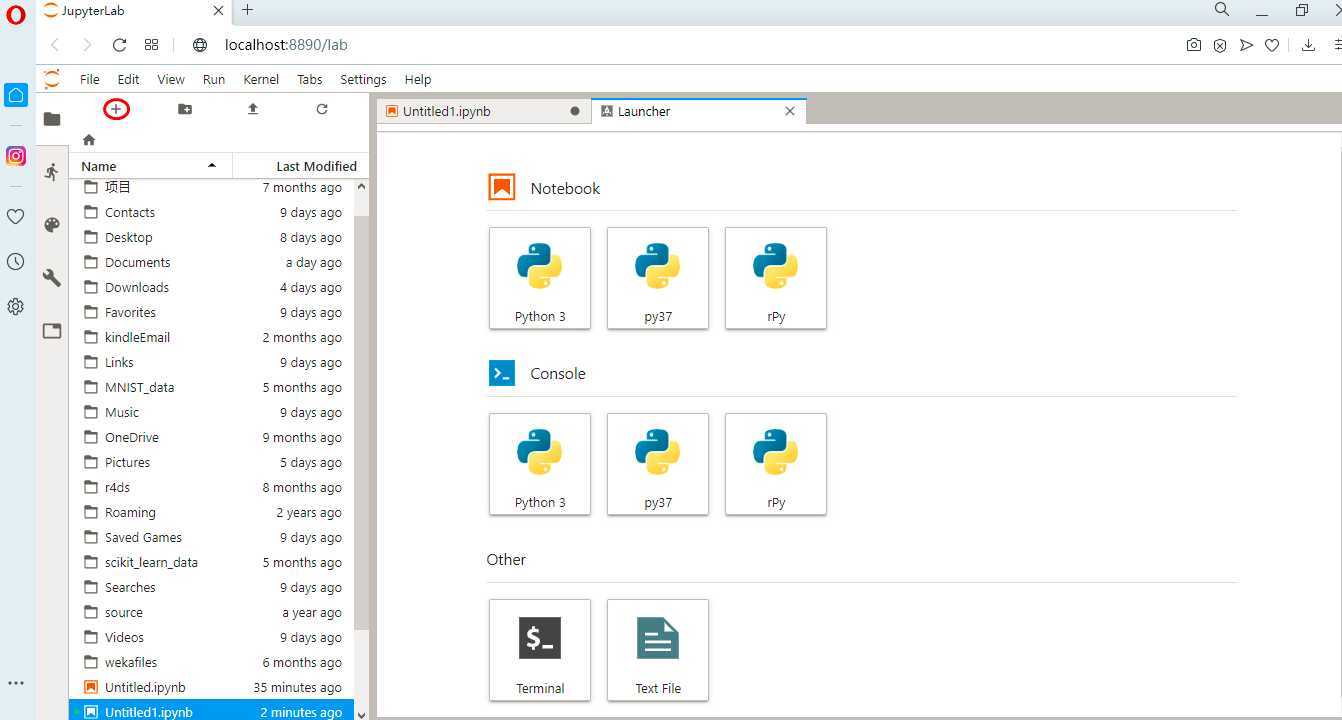This screenshot has height=720, width=1342.
Task: Select the Pictures folder
Action: click(x=212, y=462)
